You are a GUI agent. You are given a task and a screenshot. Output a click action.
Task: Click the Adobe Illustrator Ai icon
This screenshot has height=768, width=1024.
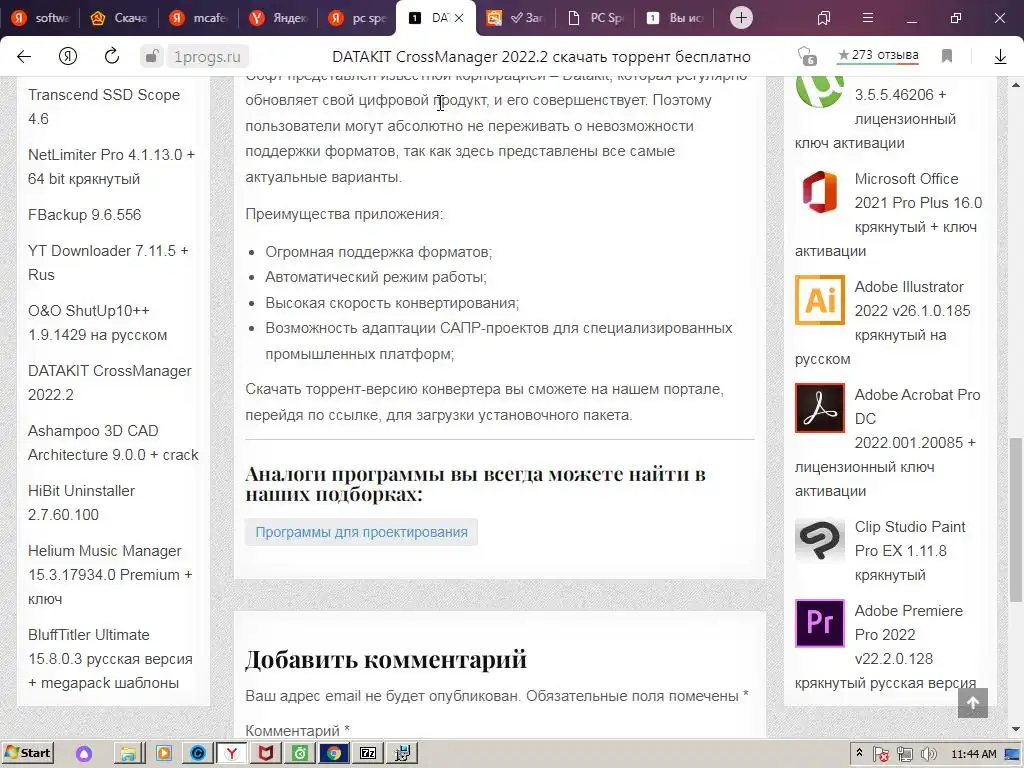[820, 300]
